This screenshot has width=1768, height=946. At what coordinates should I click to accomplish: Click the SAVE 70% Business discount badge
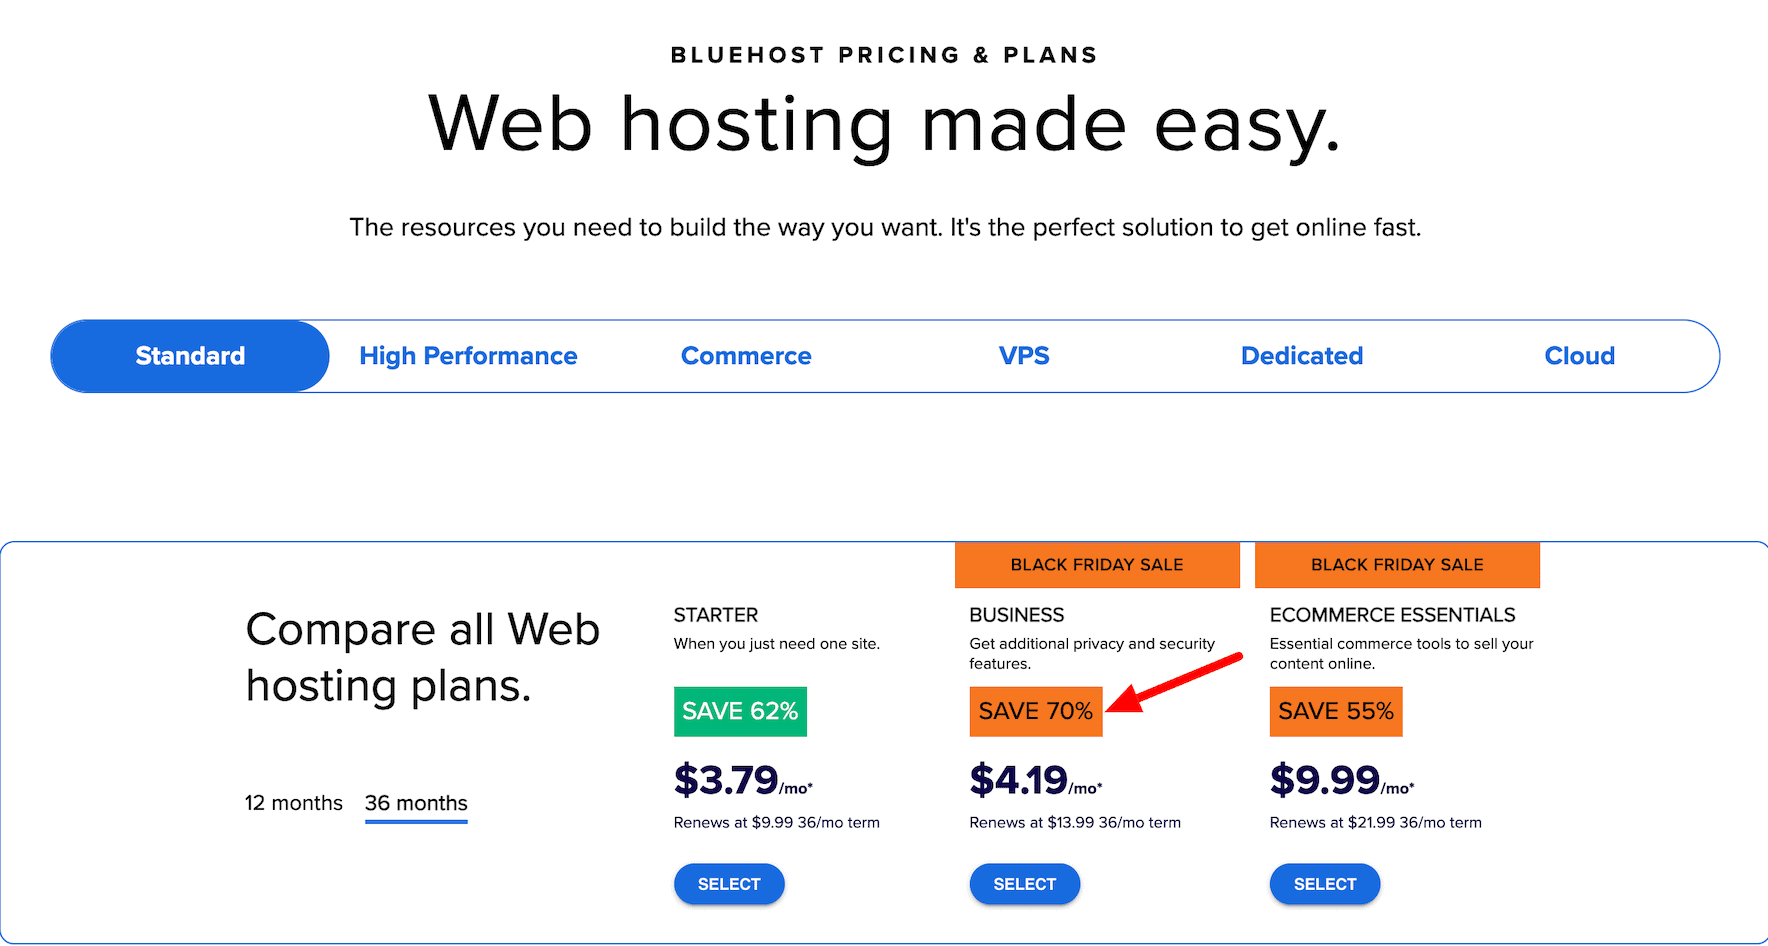1035,711
